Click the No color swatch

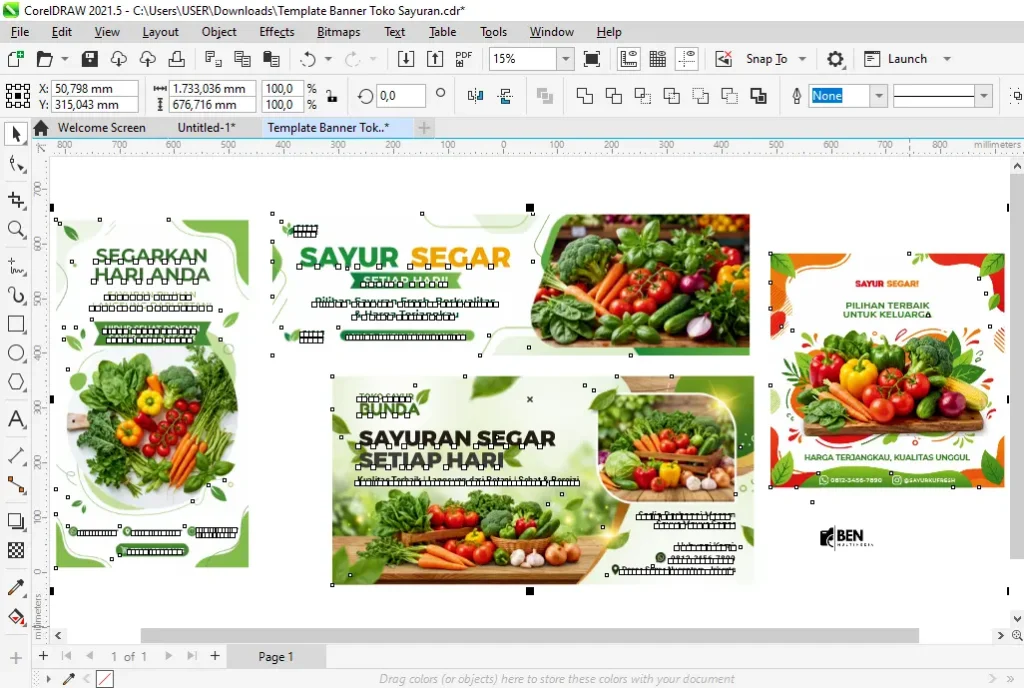104,679
